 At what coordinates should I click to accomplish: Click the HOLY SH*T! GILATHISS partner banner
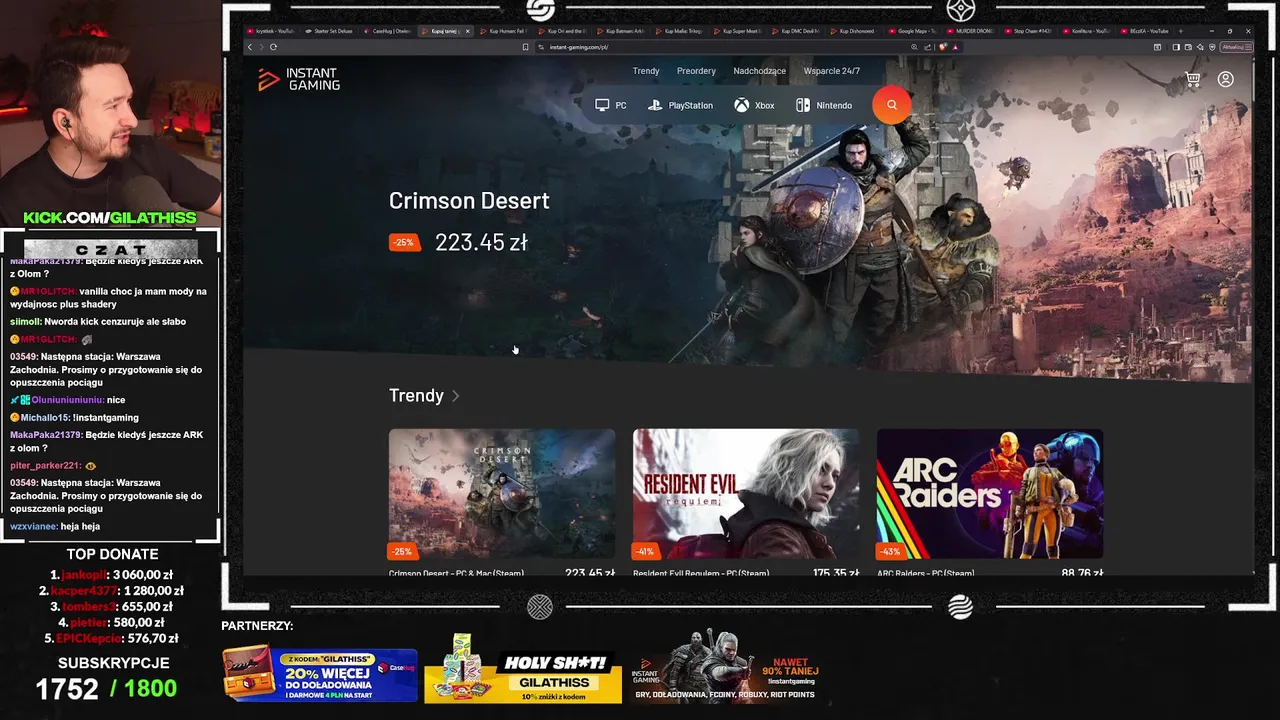[522, 669]
